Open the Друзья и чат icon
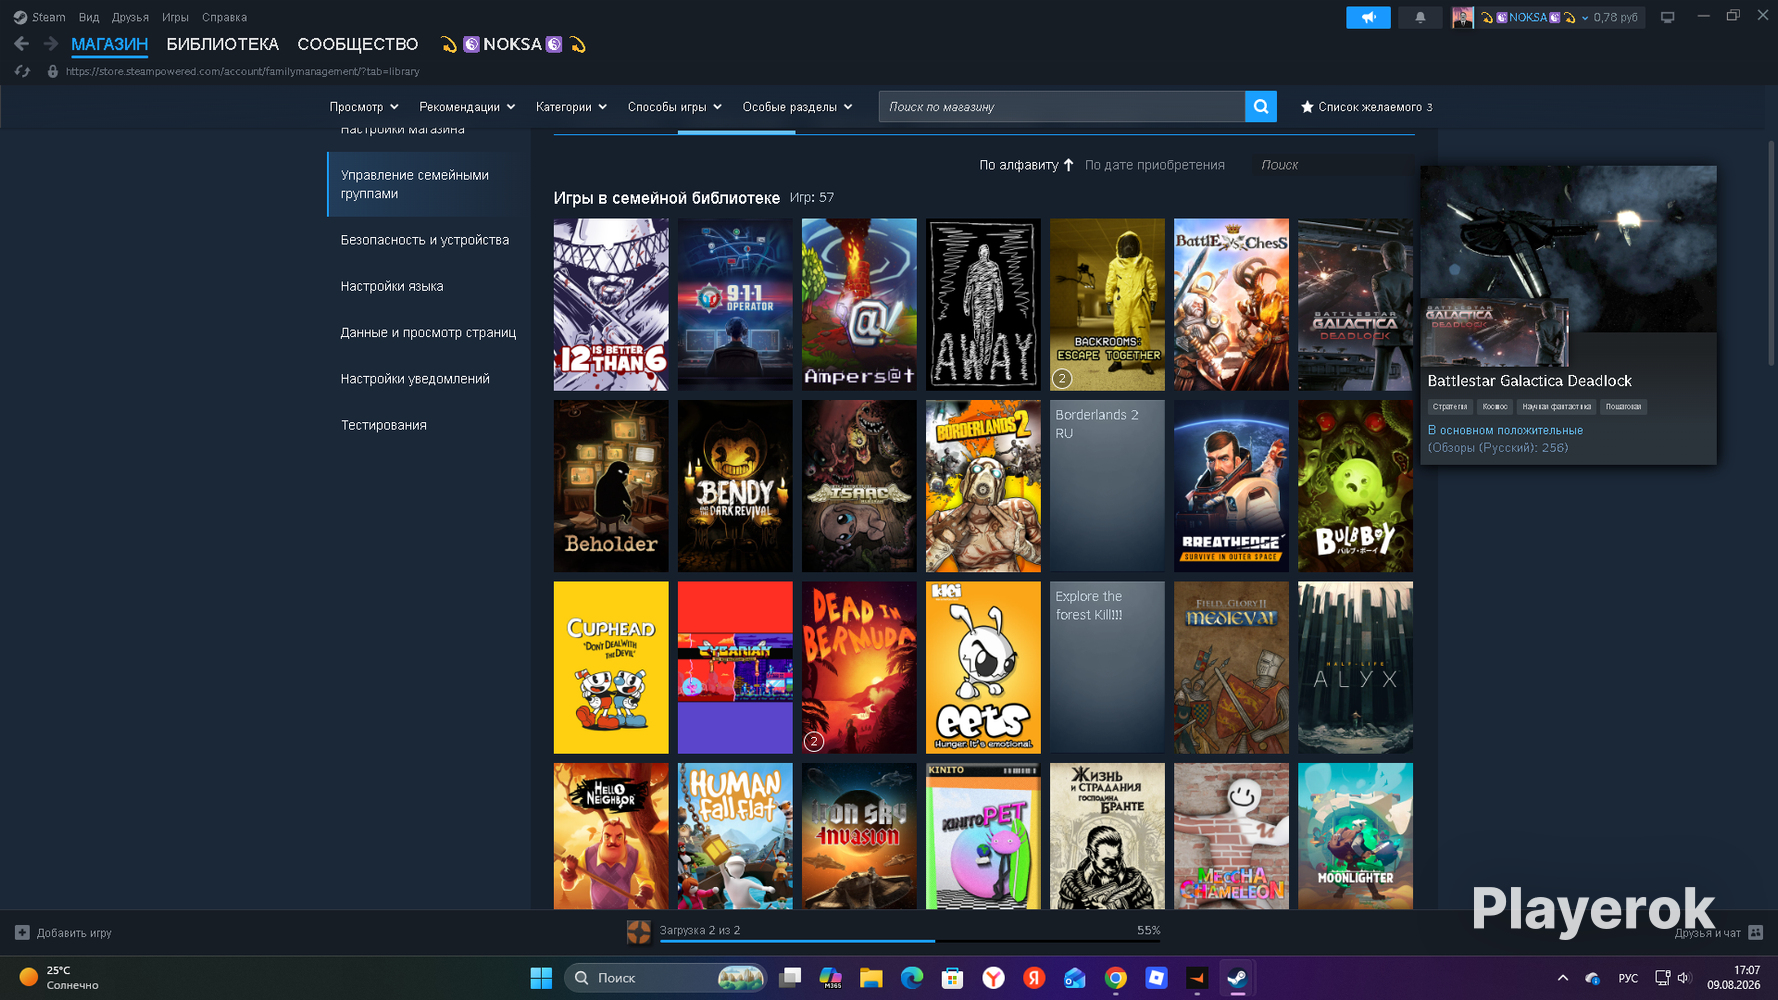 click(x=1755, y=933)
